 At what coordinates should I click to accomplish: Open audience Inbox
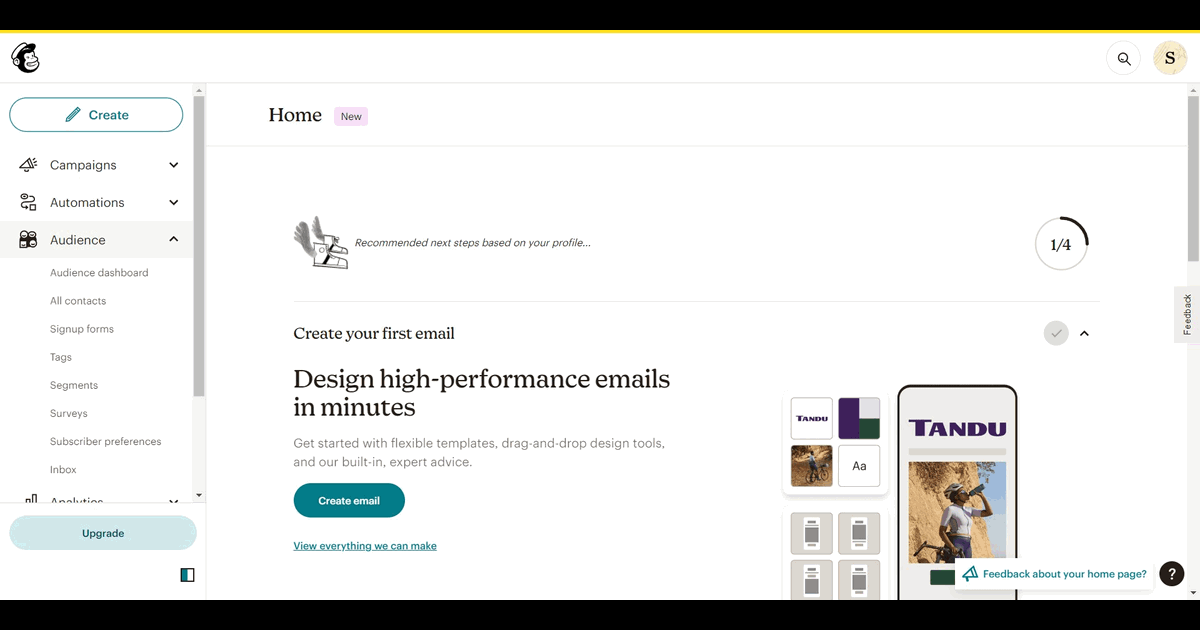pos(63,469)
